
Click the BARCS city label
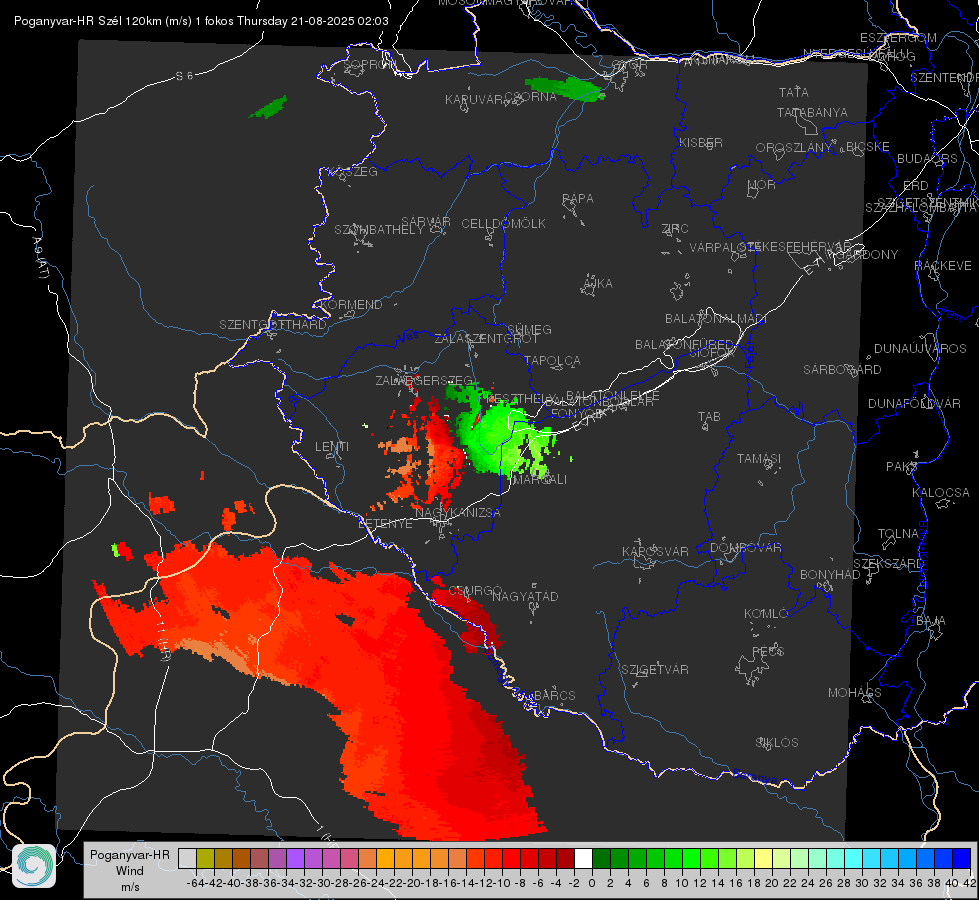pyautogui.click(x=555, y=695)
